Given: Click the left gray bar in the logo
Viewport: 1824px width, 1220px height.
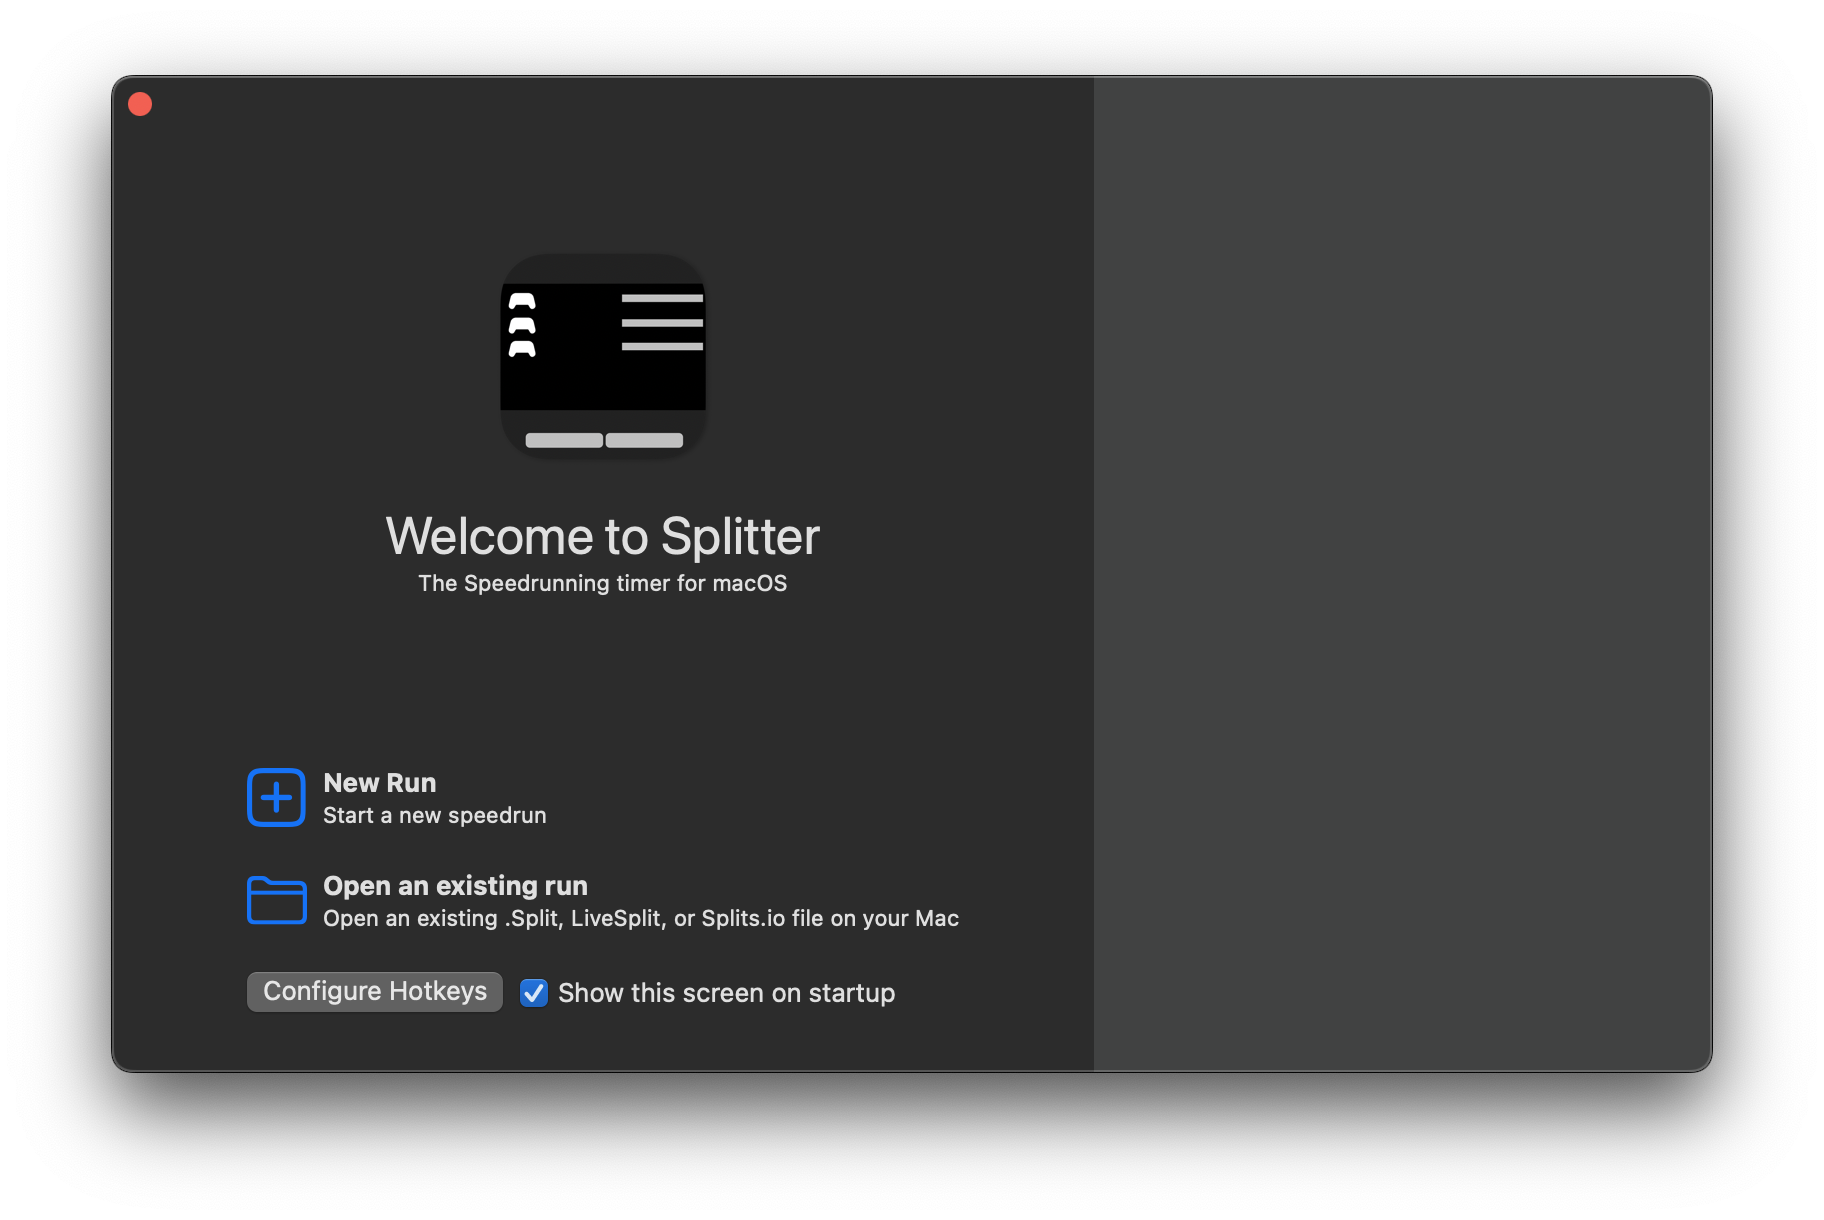Looking at the screenshot, I should tap(564, 440).
